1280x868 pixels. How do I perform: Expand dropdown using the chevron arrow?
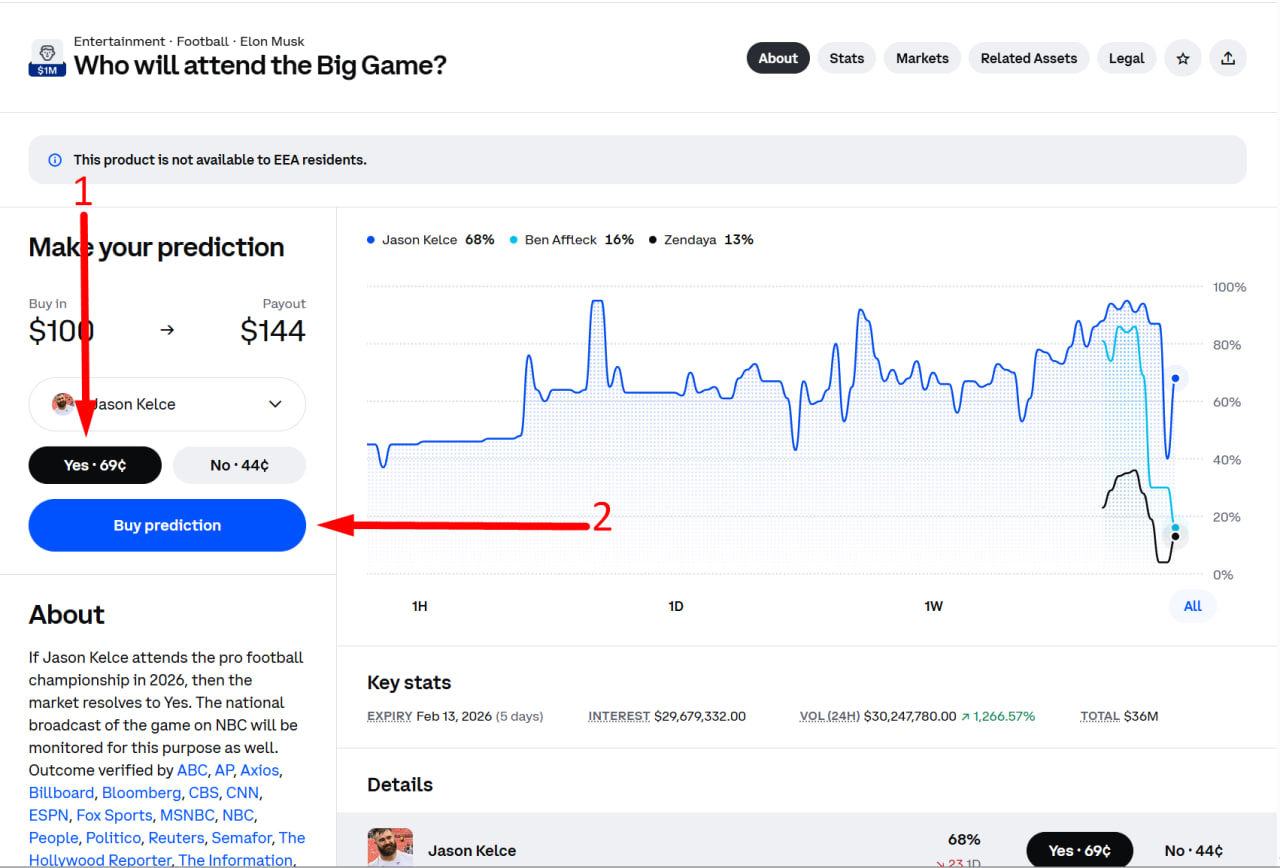click(276, 404)
